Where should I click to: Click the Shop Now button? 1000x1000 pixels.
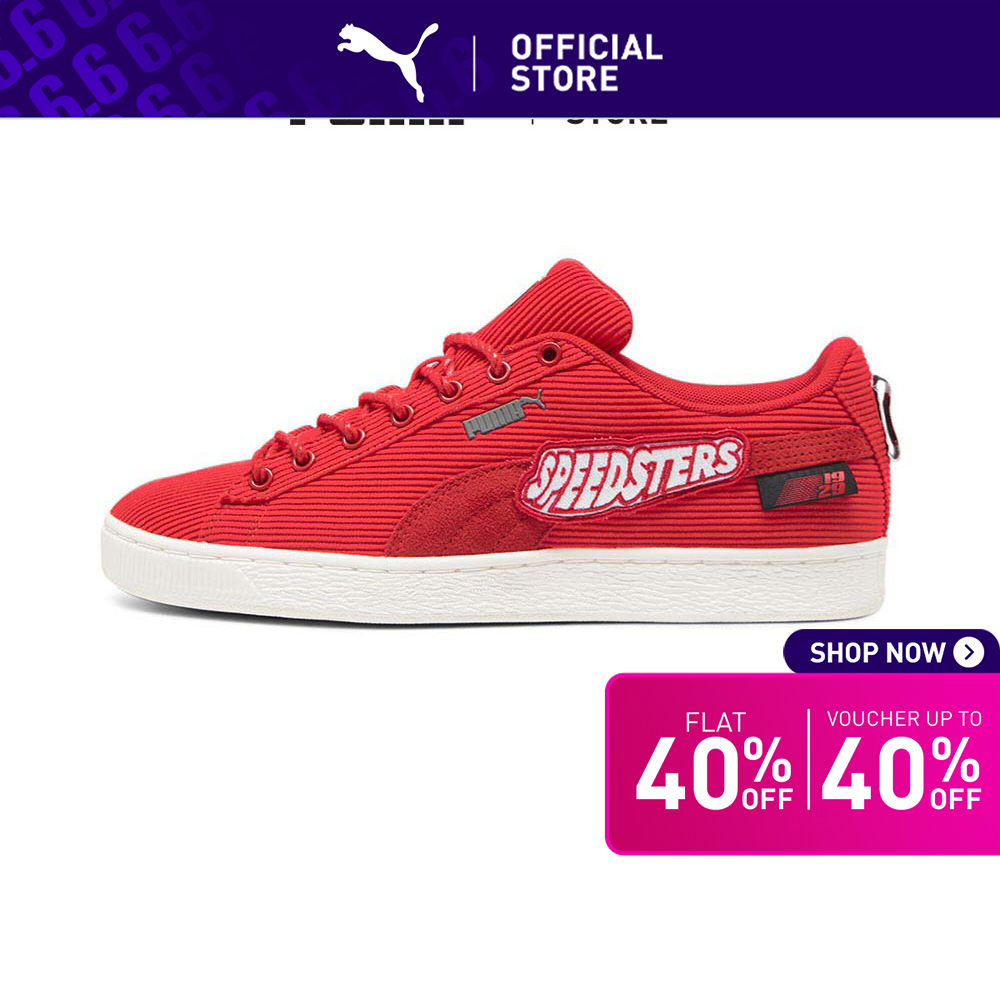pyautogui.click(x=891, y=652)
